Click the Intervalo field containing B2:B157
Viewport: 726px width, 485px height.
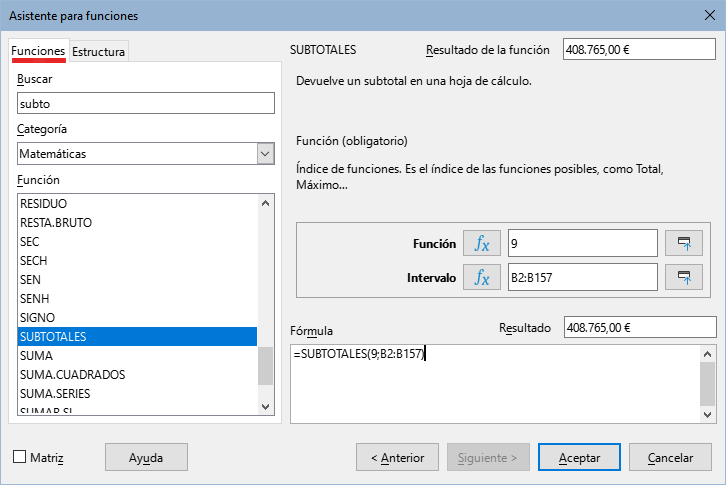tap(582, 277)
